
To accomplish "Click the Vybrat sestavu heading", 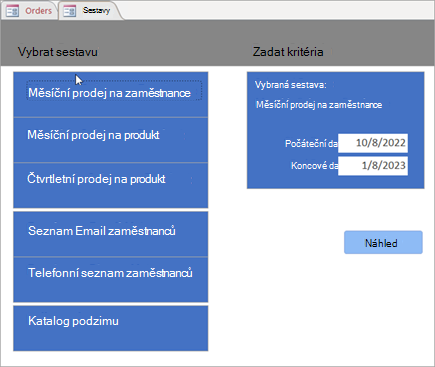I will 58,52.
